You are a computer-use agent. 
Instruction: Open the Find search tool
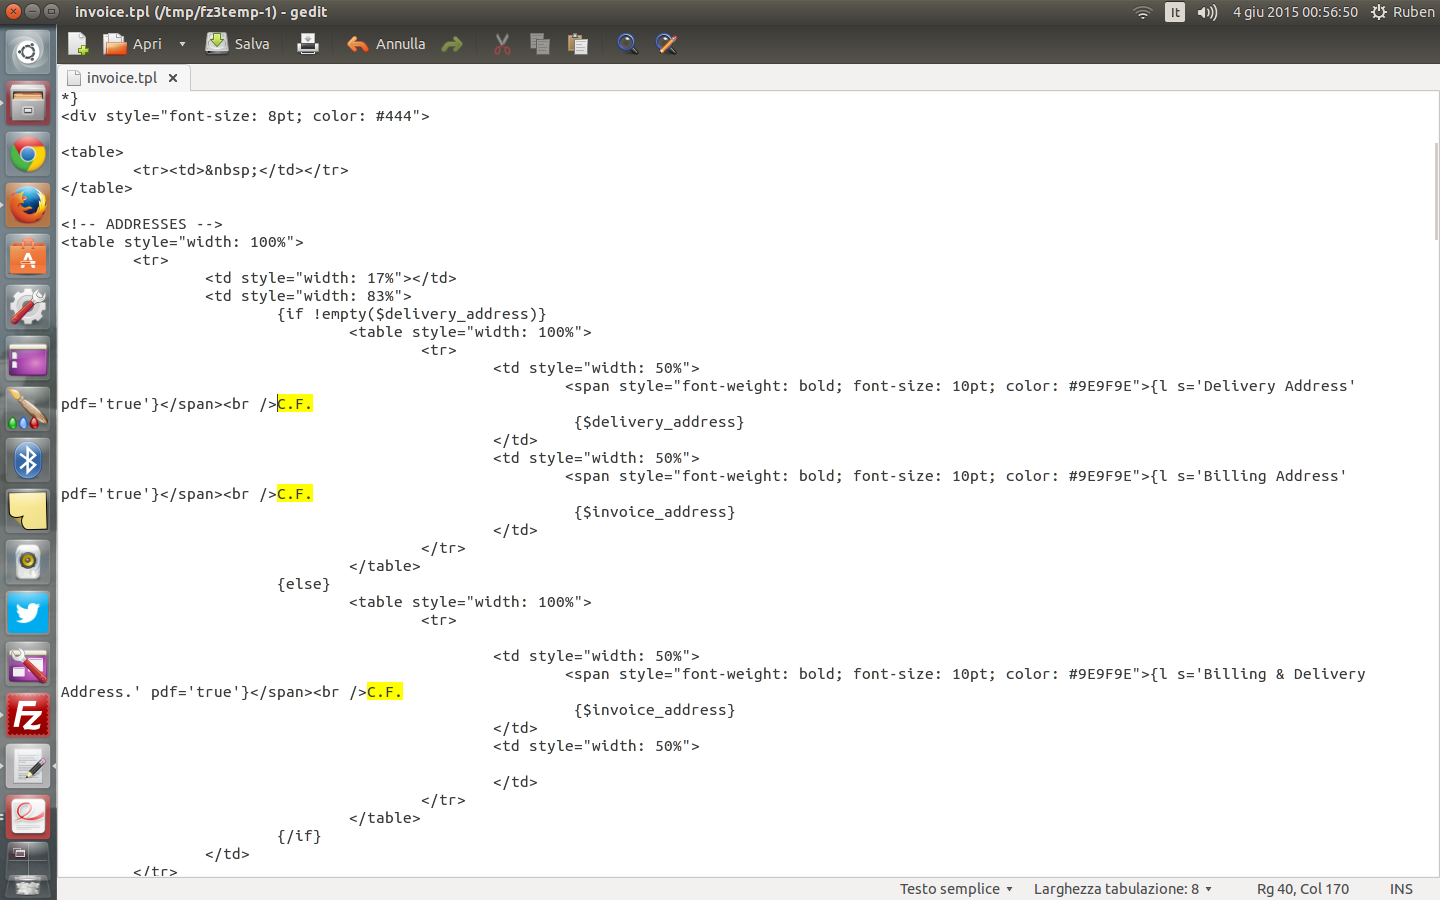pos(627,44)
